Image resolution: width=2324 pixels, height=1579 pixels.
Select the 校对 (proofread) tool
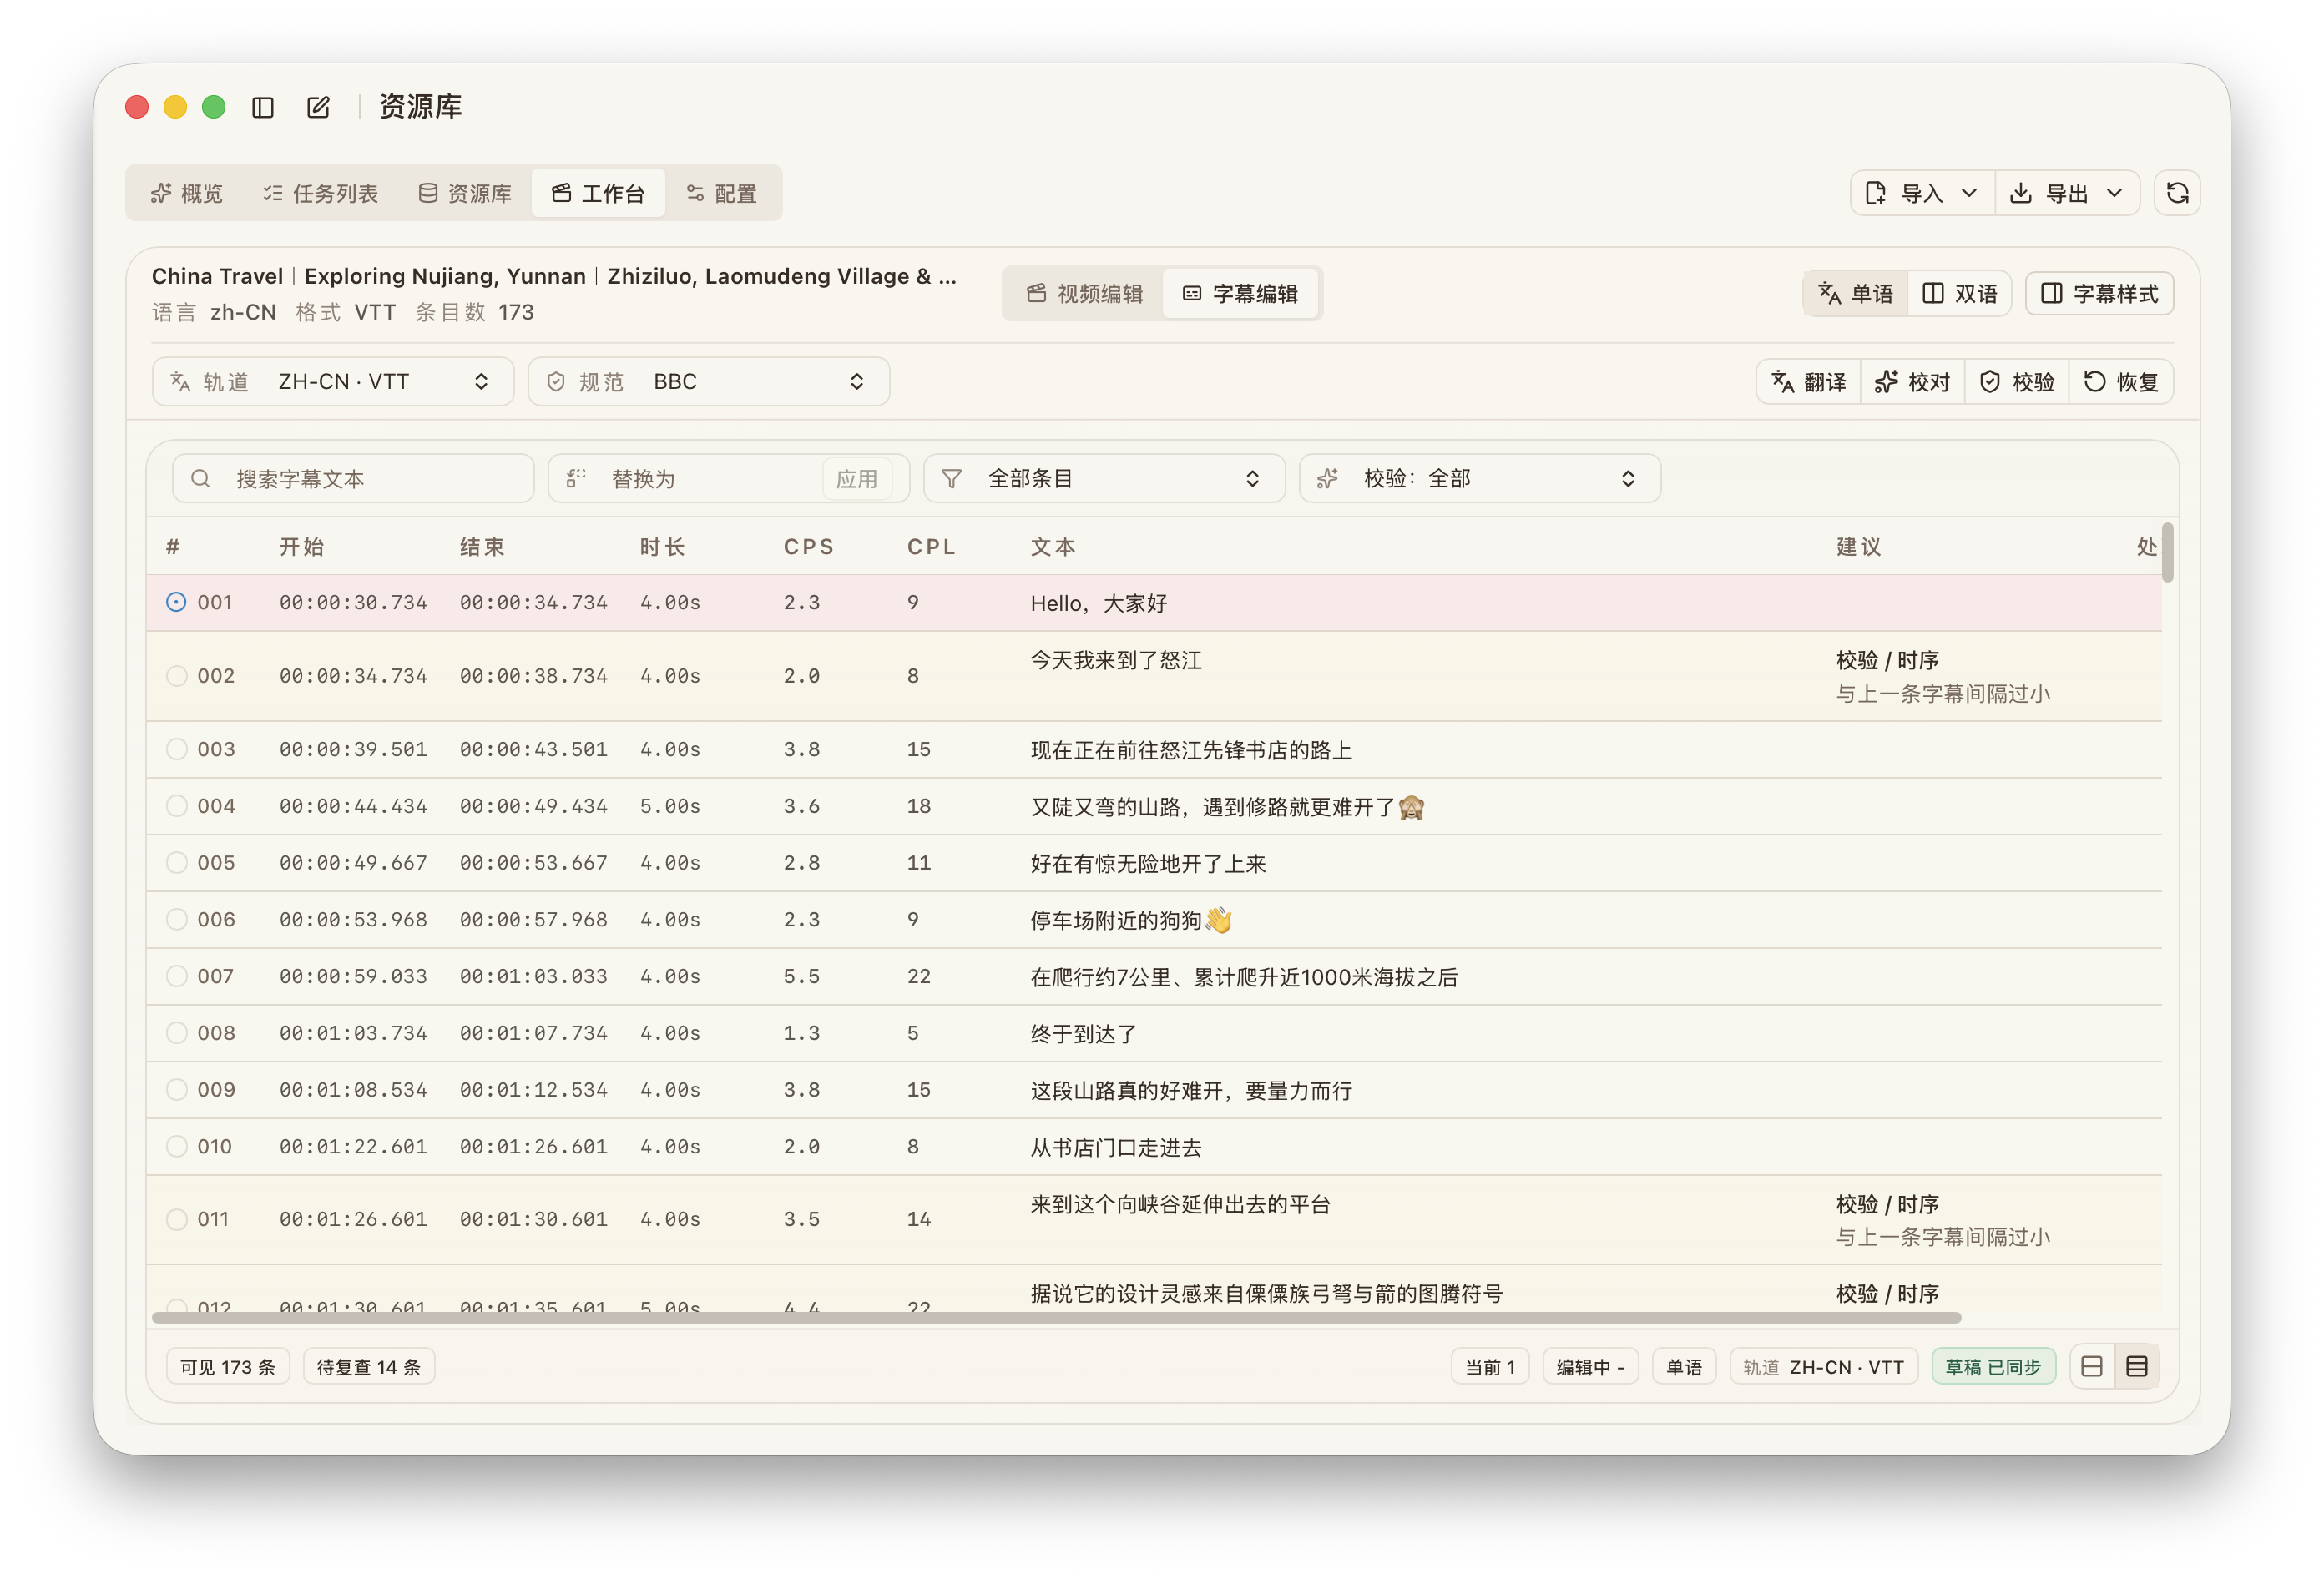click(x=1913, y=381)
